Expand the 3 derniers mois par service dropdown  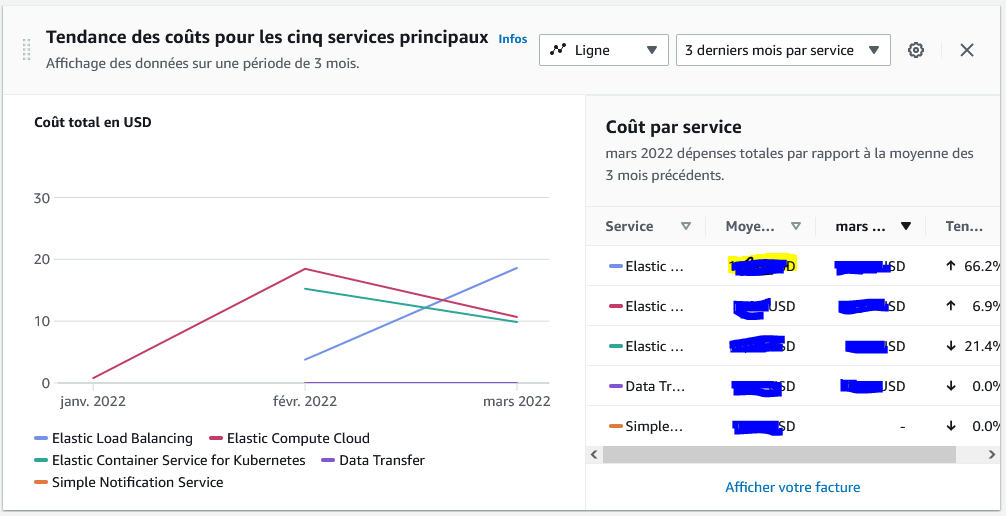(x=783, y=50)
